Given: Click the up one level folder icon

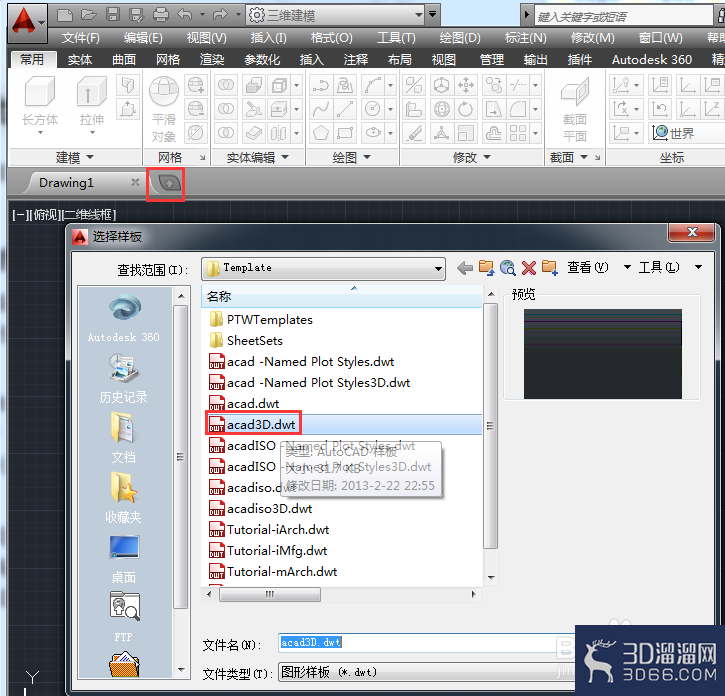Looking at the screenshot, I should tap(486, 267).
